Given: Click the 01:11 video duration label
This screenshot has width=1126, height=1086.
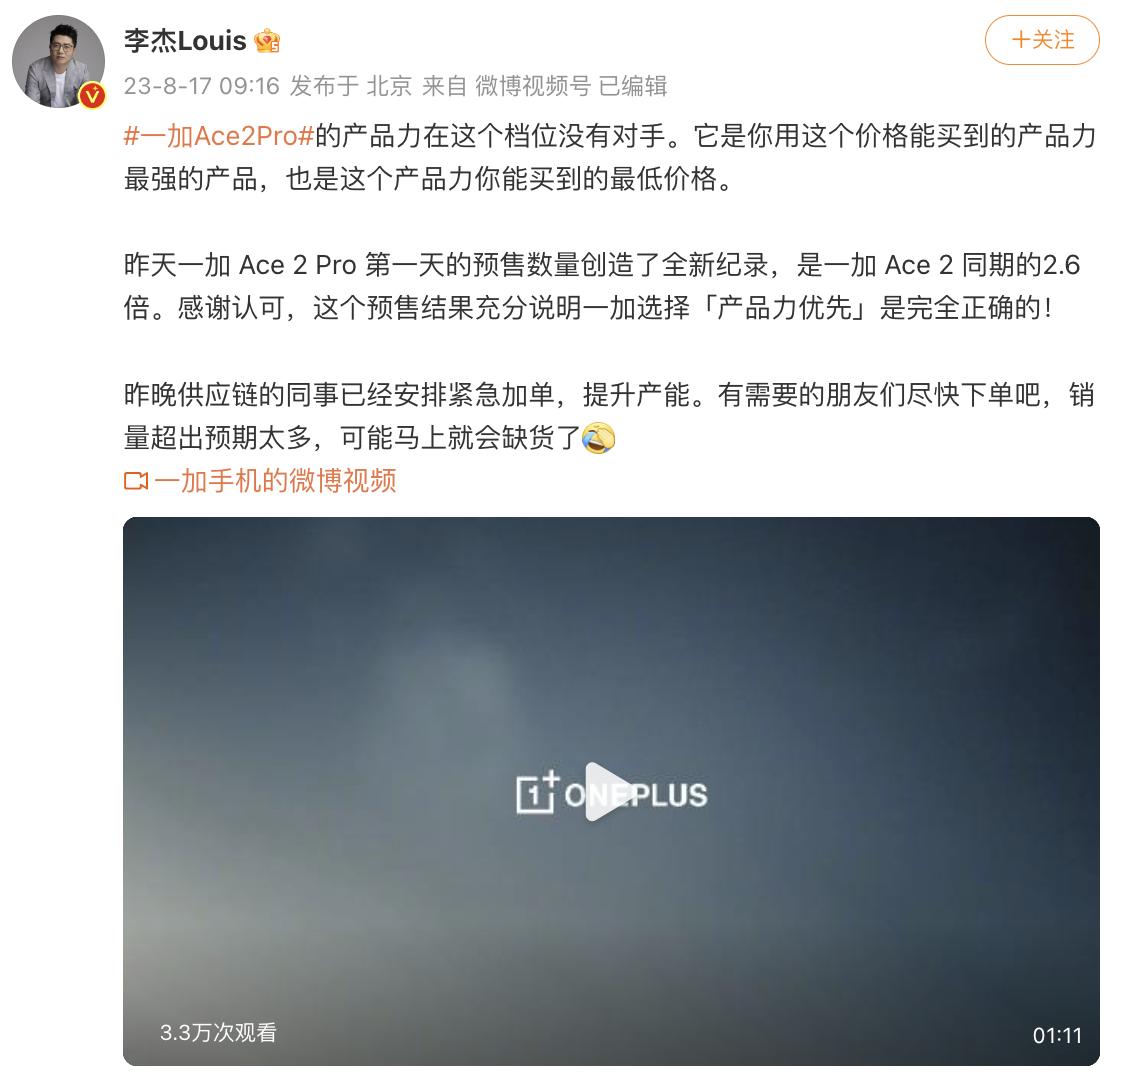Looking at the screenshot, I should pyautogui.click(x=1057, y=1035).
